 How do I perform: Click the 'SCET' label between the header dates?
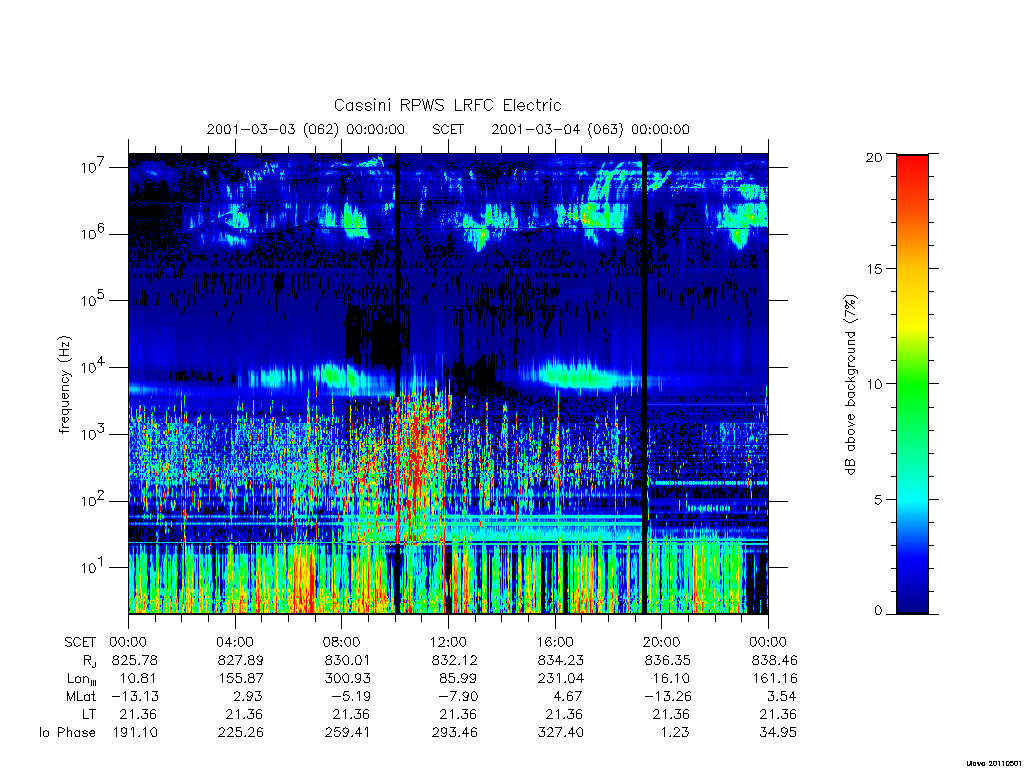click(448, 129)
